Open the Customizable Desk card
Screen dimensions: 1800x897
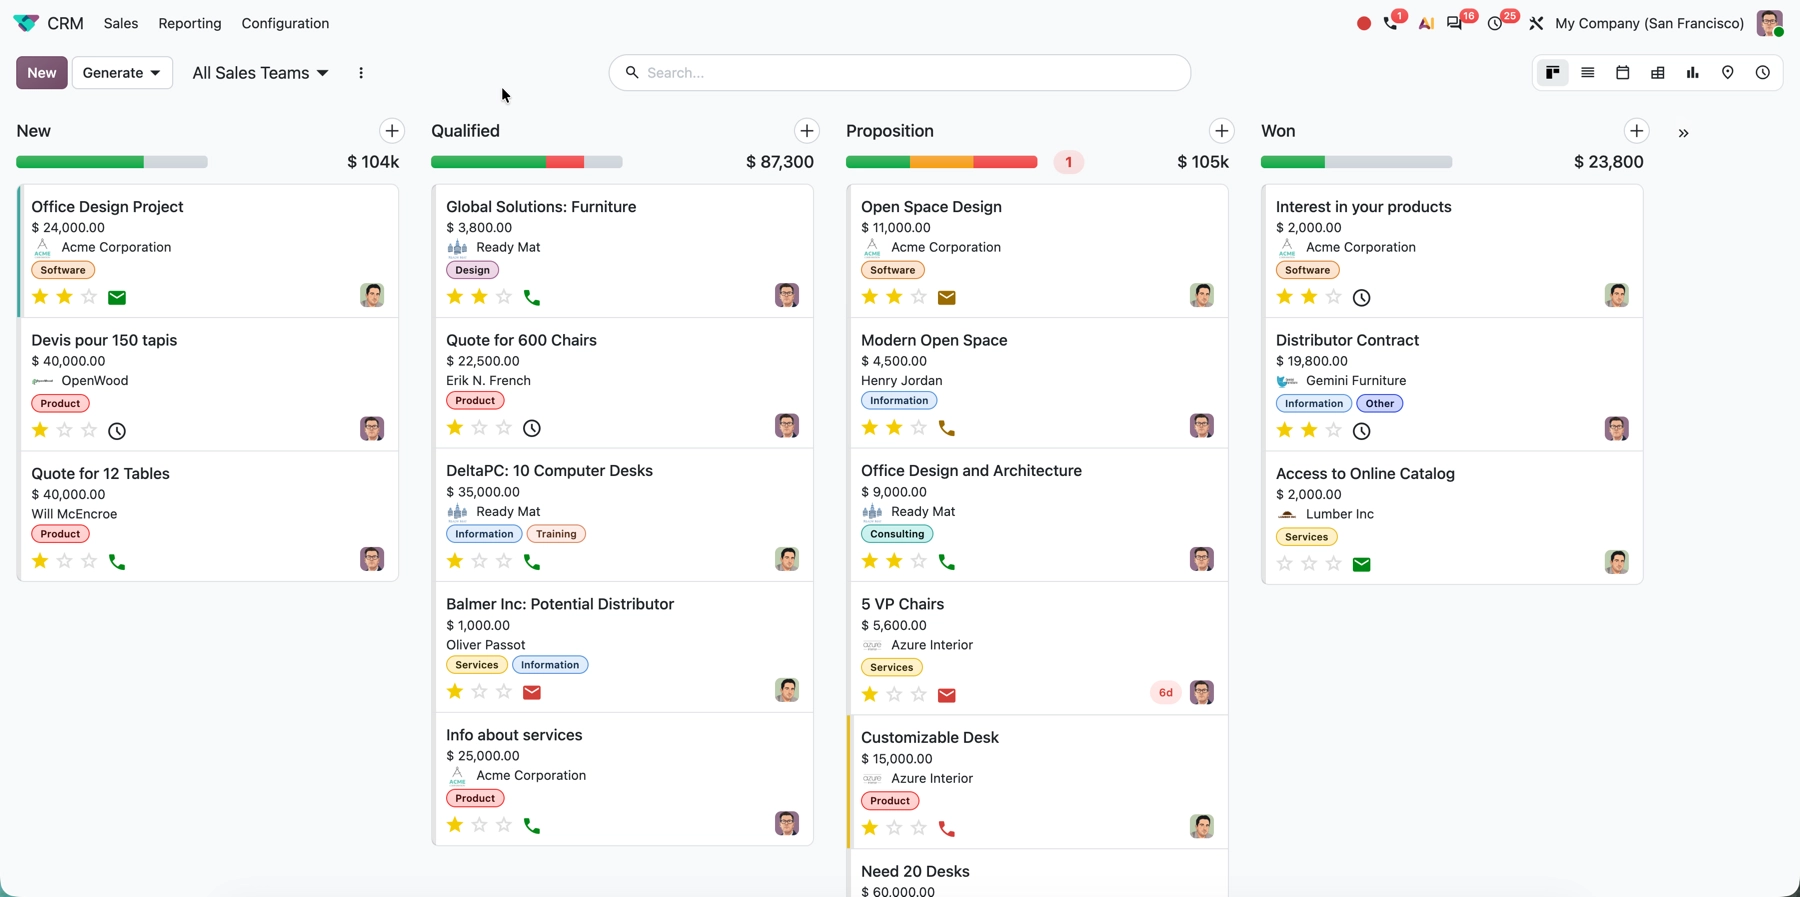pos(1037,782)
